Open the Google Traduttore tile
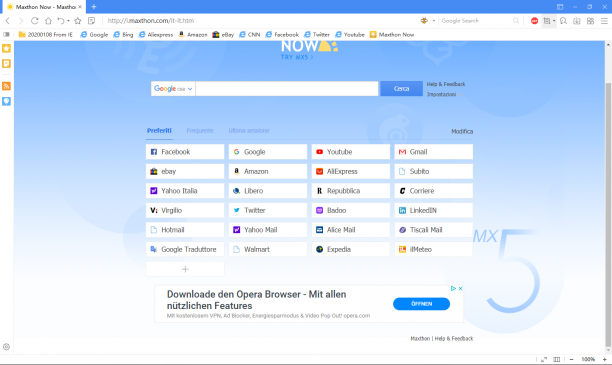 click(185, 249)
